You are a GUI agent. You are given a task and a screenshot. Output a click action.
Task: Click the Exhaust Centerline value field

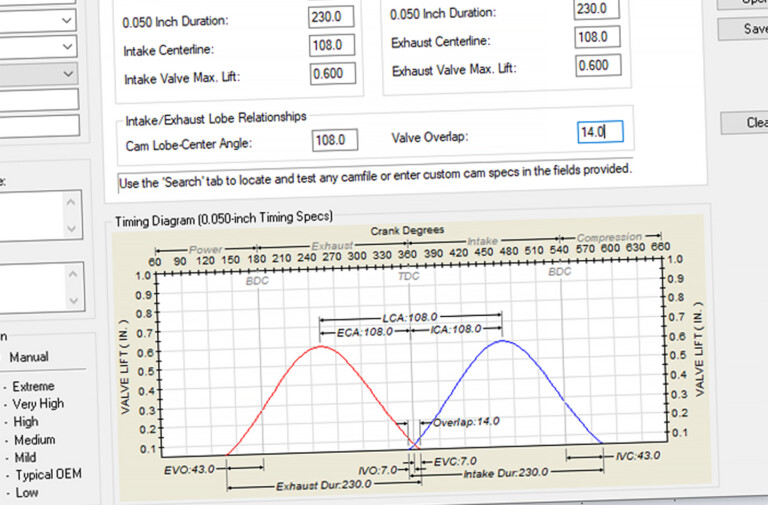coord(597,37)
